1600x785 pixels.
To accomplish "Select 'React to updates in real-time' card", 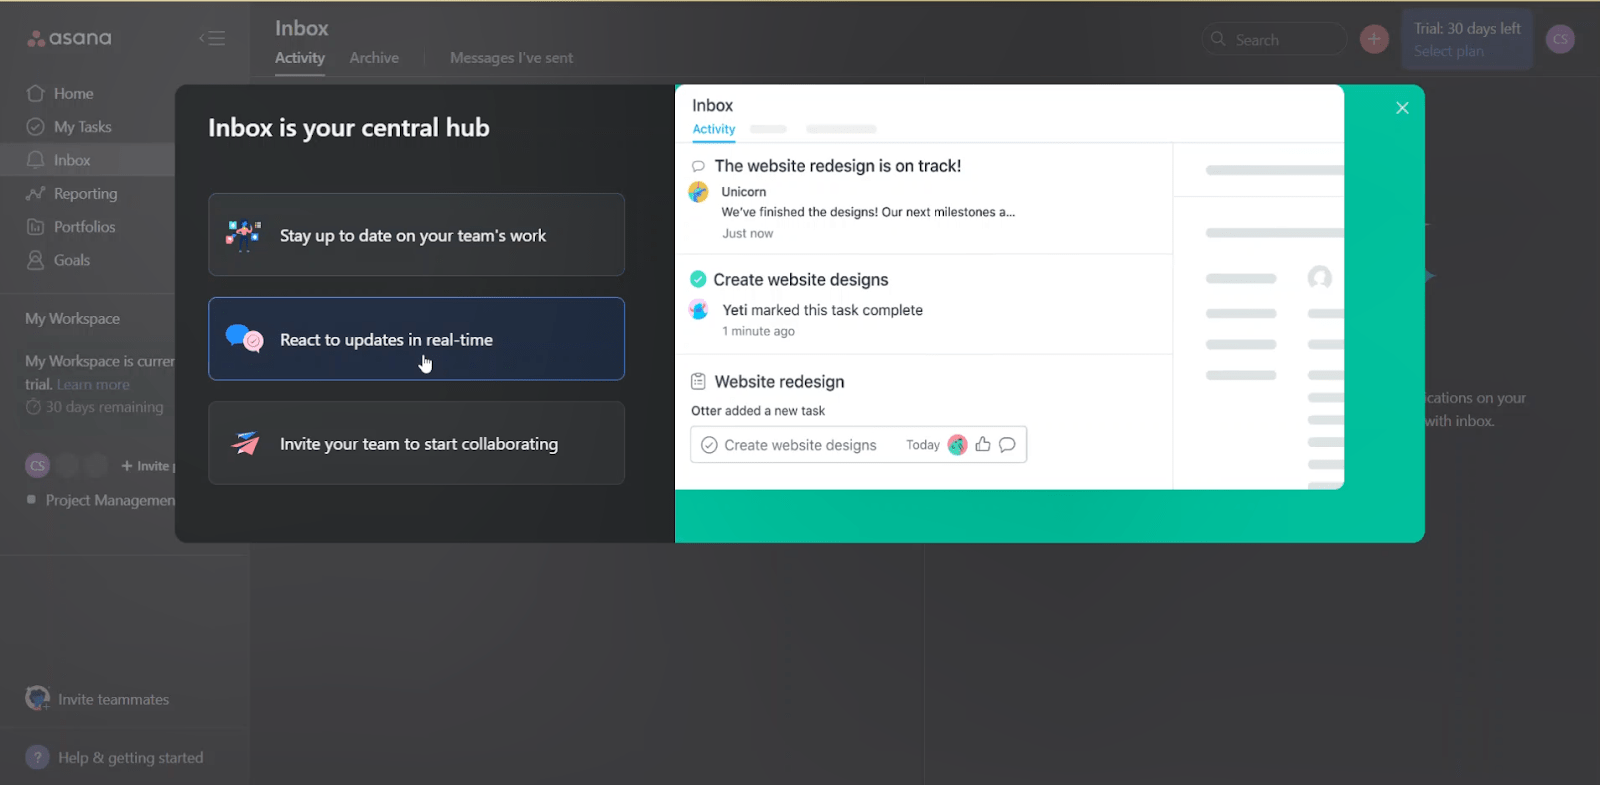I will click(x=416, y=339).
